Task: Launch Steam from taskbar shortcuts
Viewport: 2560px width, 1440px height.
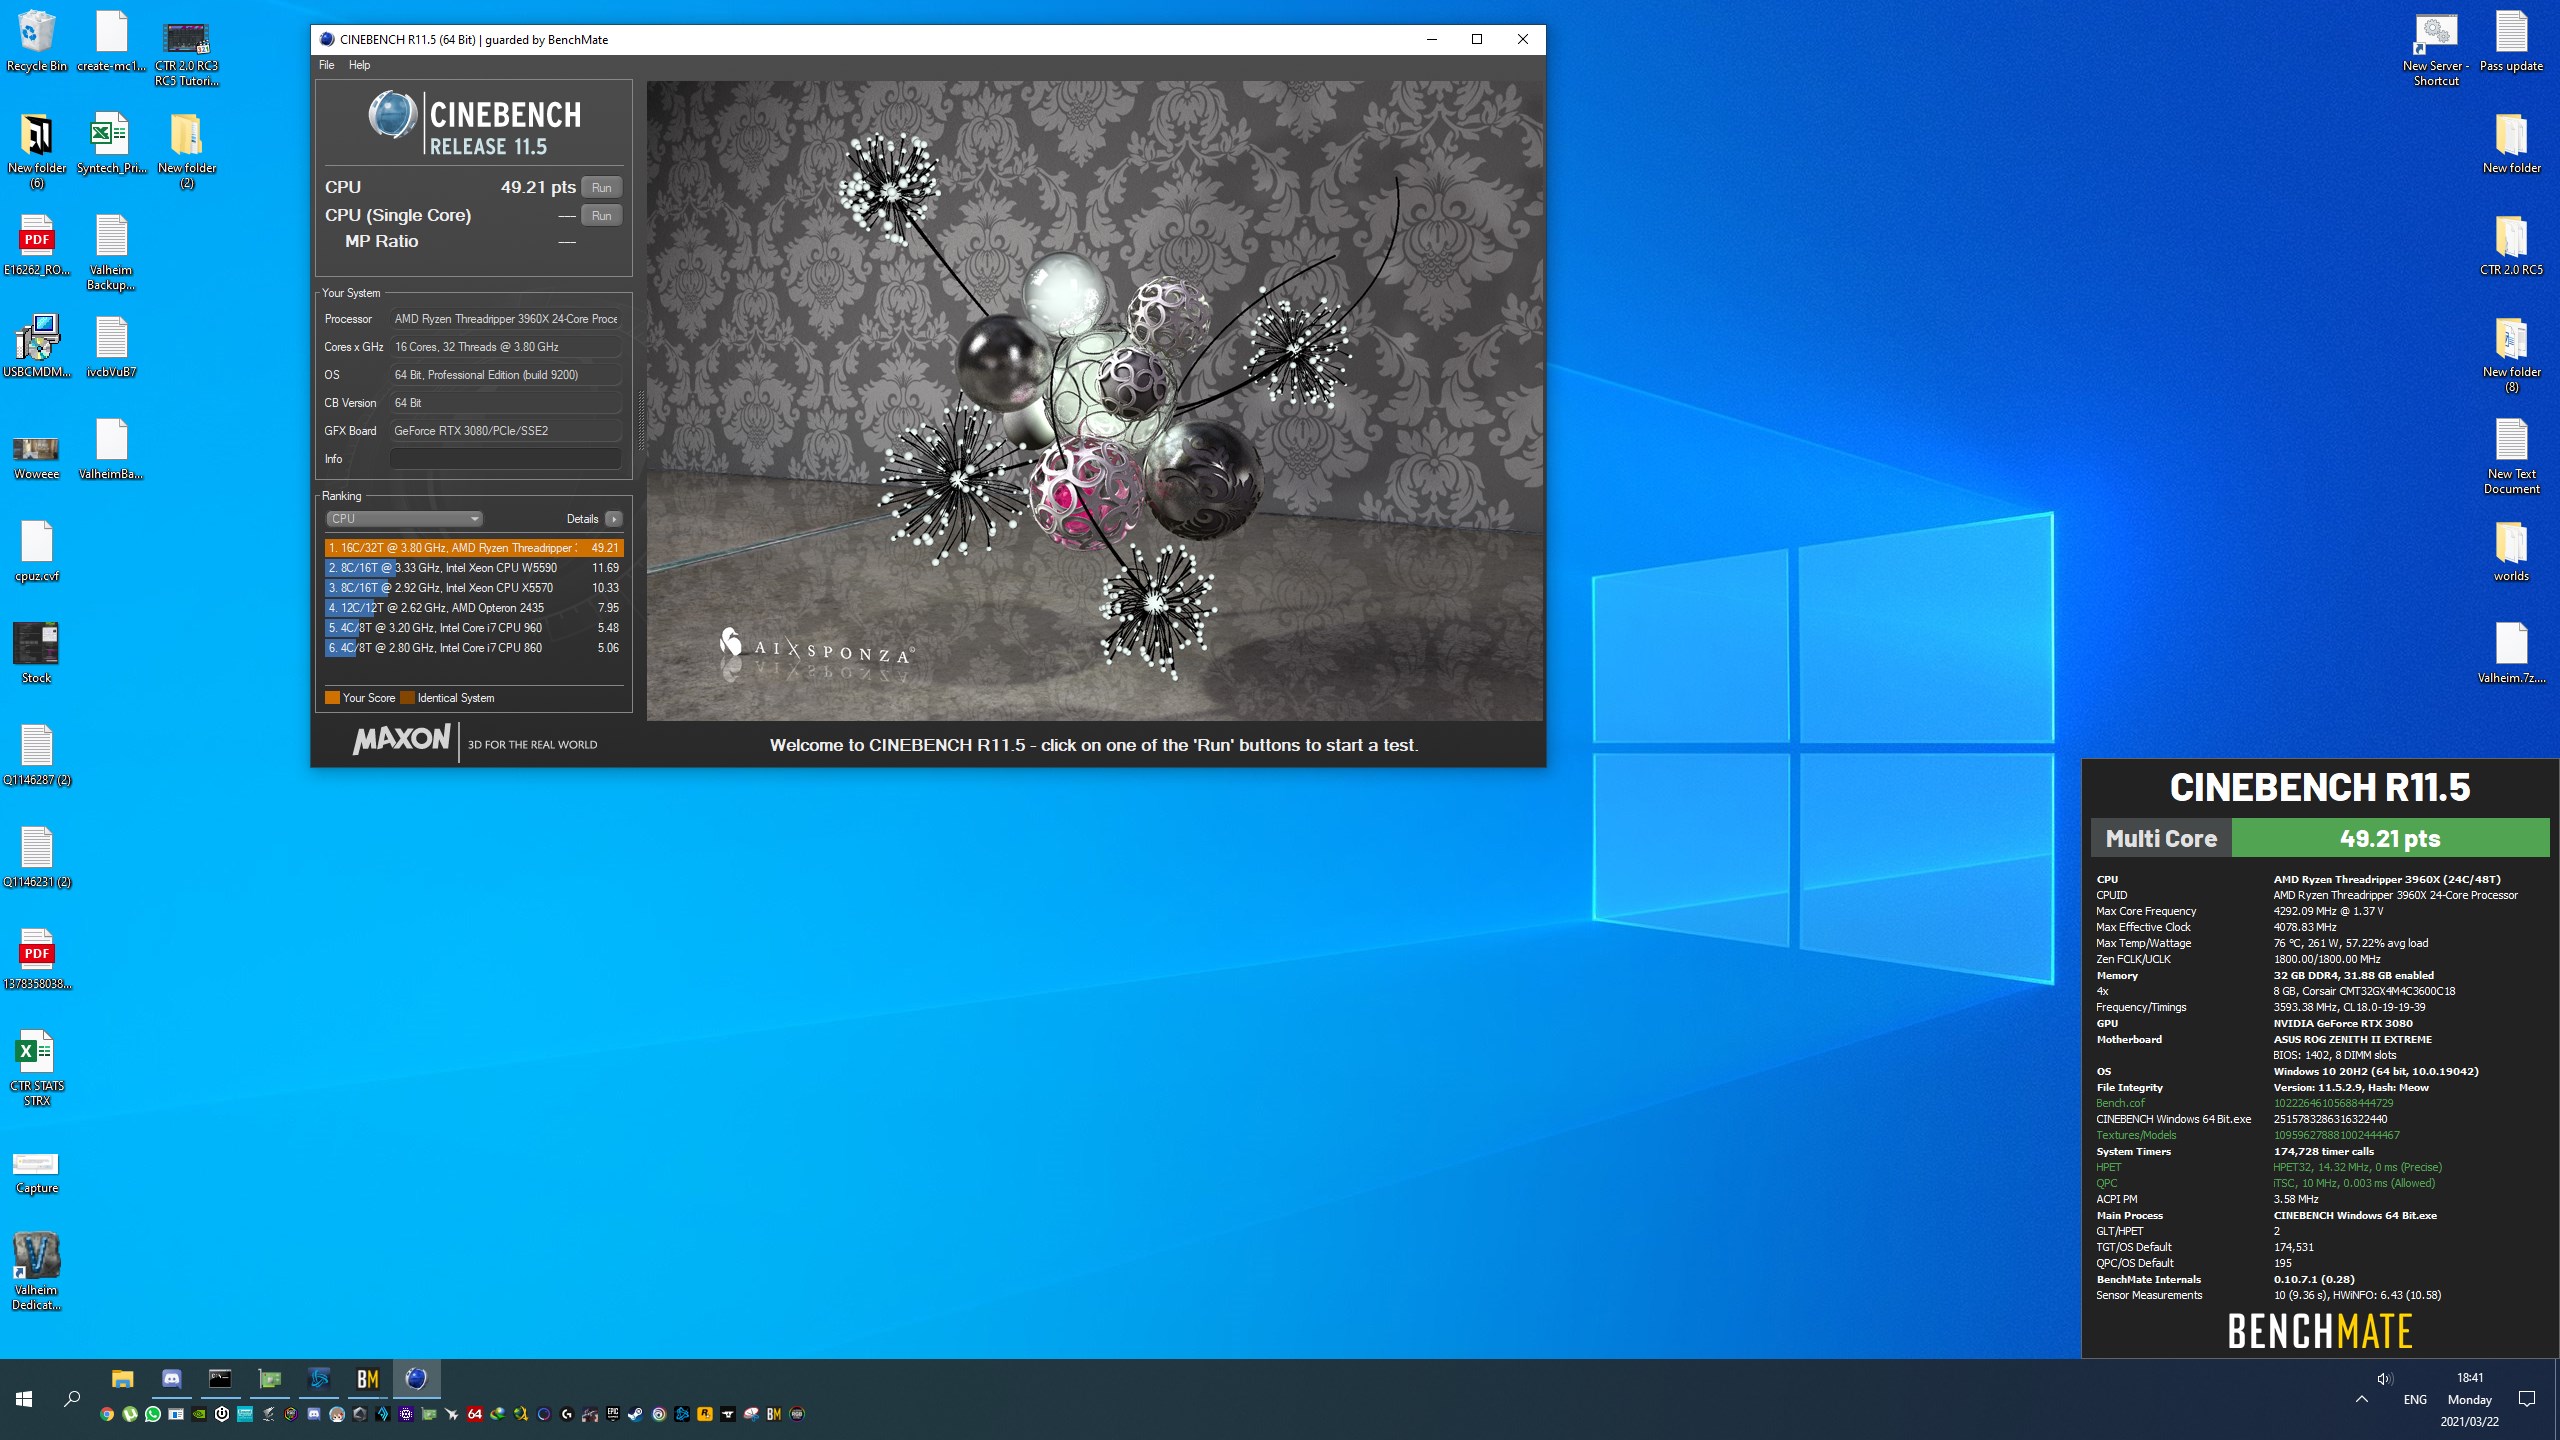Action: click(635, 1414)
